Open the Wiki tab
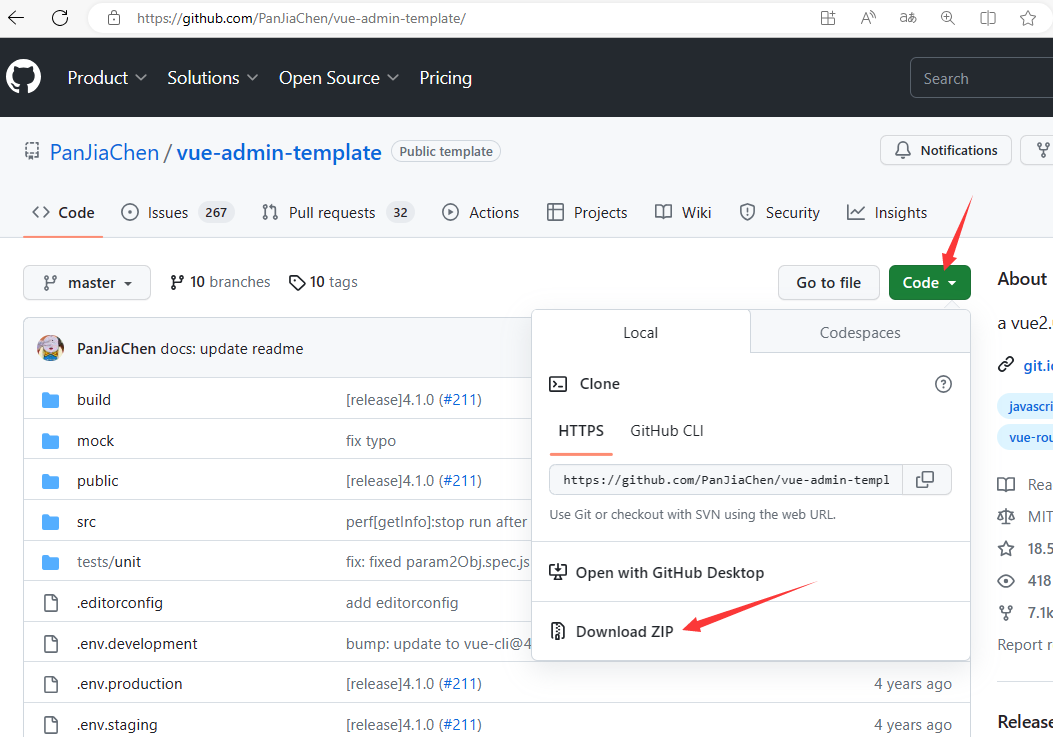The width and height of the screenshot is (1053, 737). 683,212
